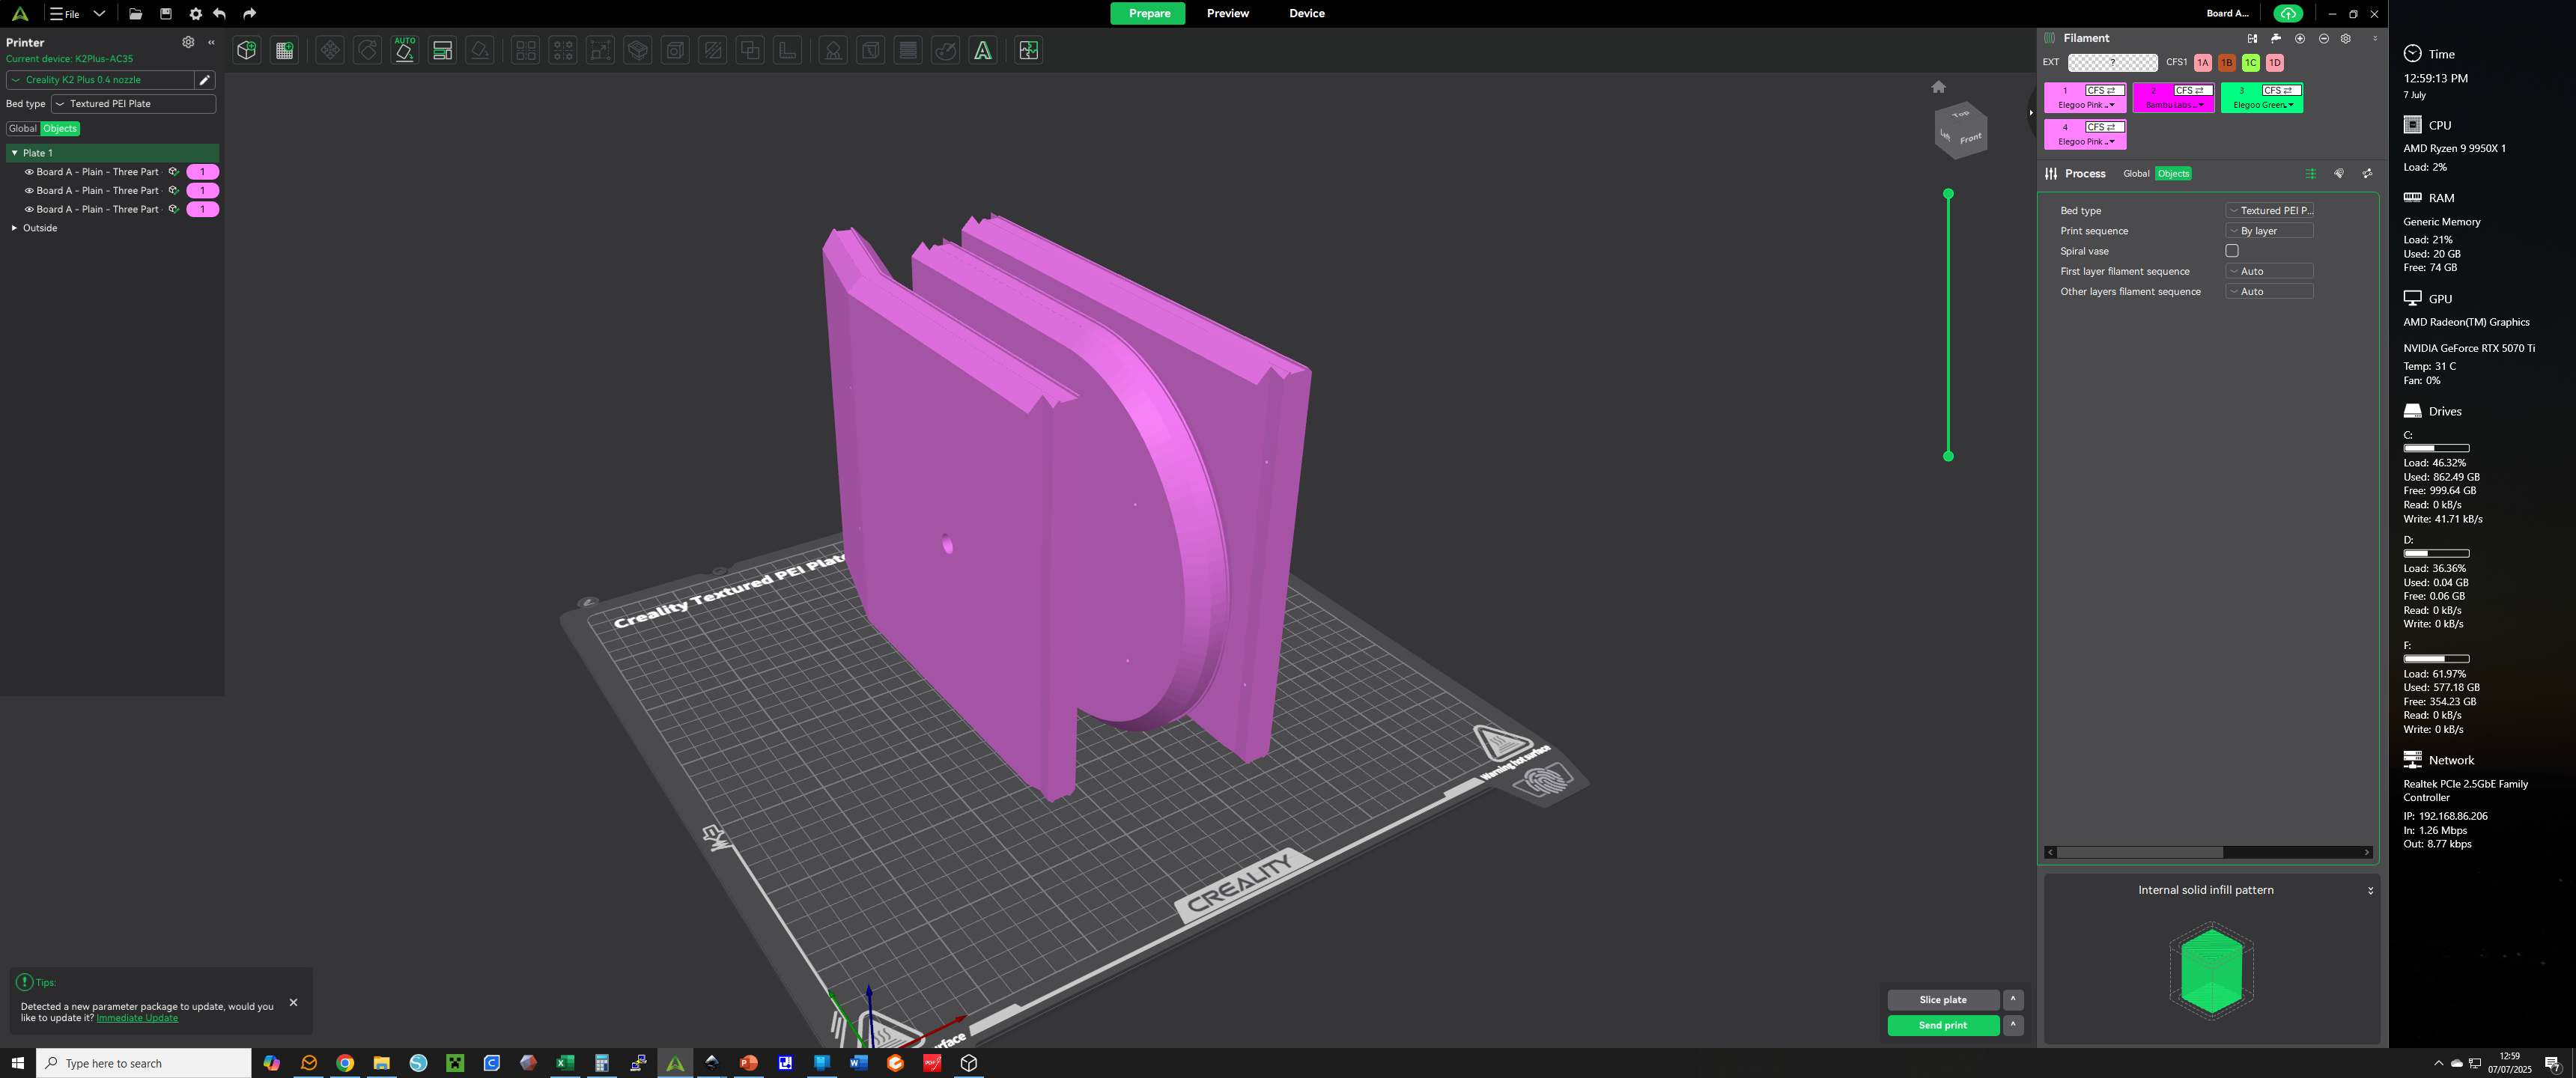Open the Slice plate options arrow
The image size is (2576, 1078).
(2013, 999)
